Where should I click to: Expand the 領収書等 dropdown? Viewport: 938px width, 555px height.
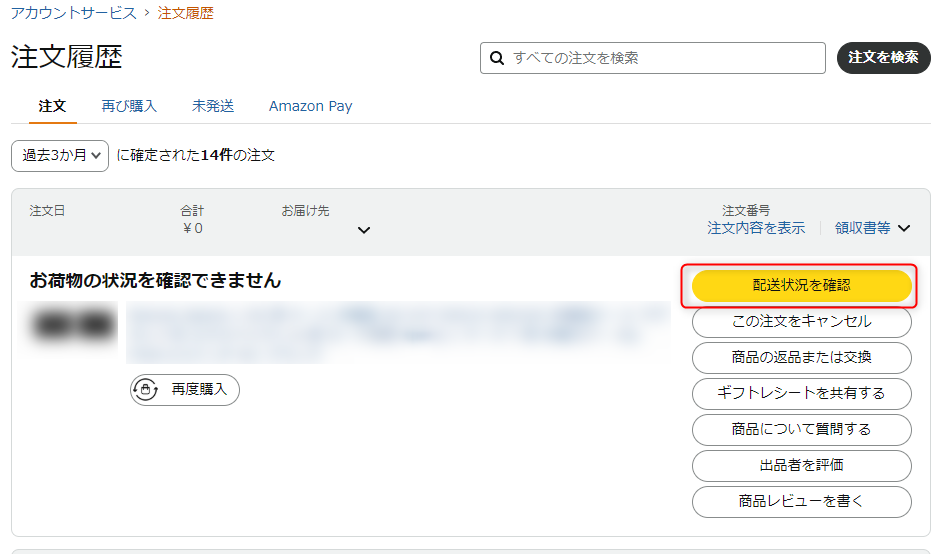click(x=872, y=228)
